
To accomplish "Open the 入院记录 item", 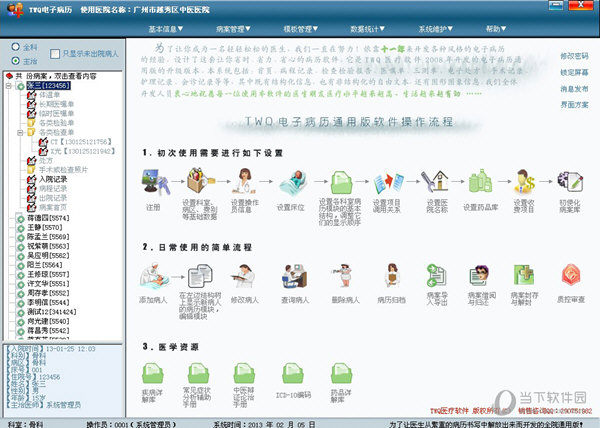I will (x=53, y=179).
